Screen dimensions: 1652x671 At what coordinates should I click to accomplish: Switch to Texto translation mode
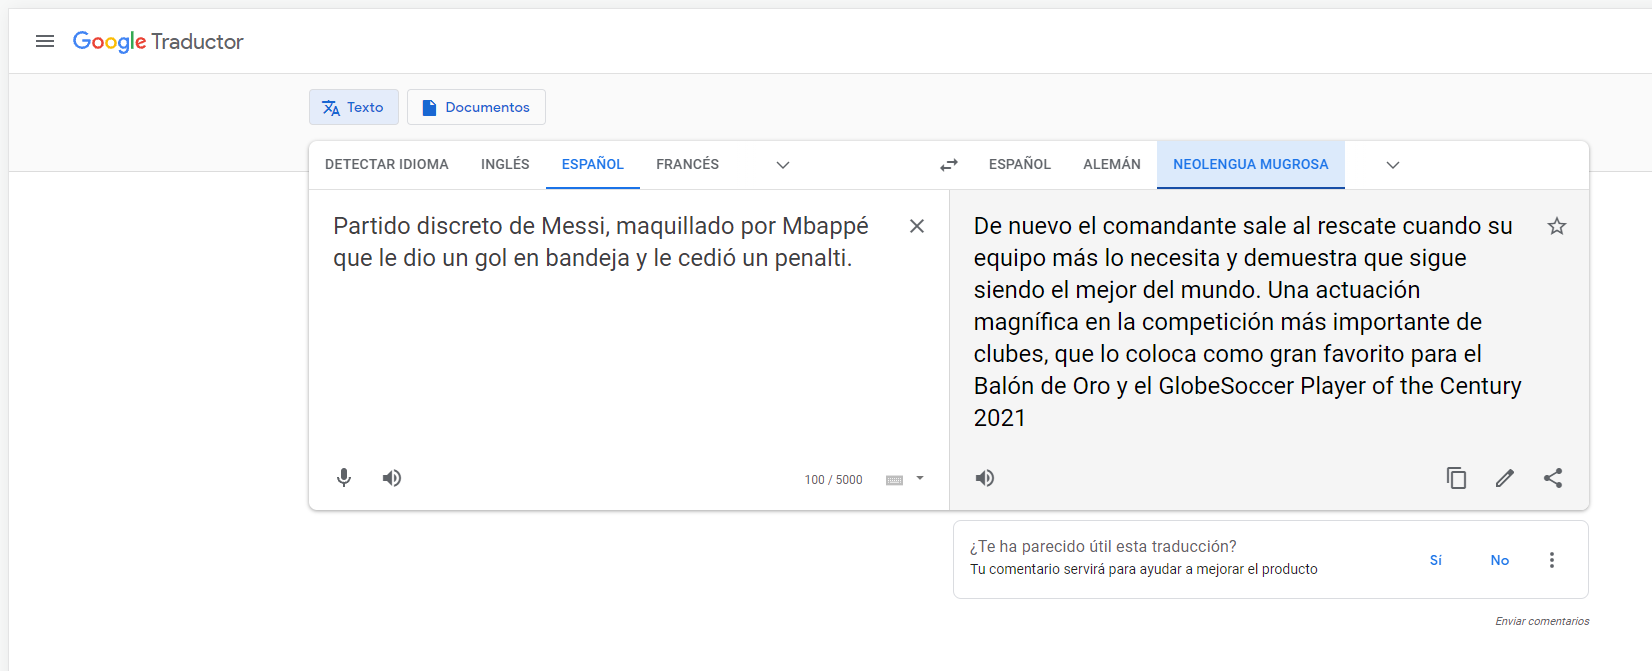[x=354, y=107]
